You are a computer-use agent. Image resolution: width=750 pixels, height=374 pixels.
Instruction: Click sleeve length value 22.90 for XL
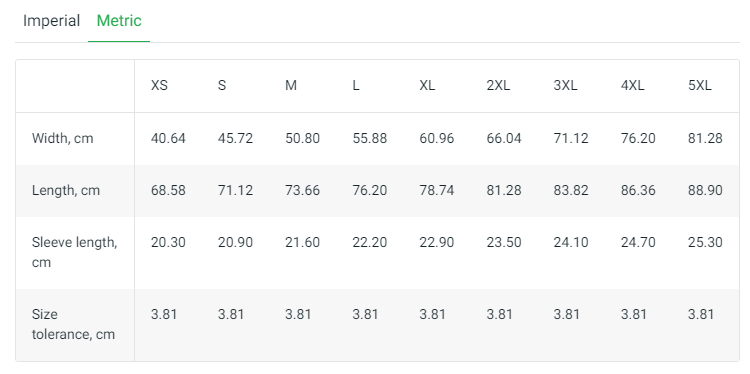coord(437,242)
